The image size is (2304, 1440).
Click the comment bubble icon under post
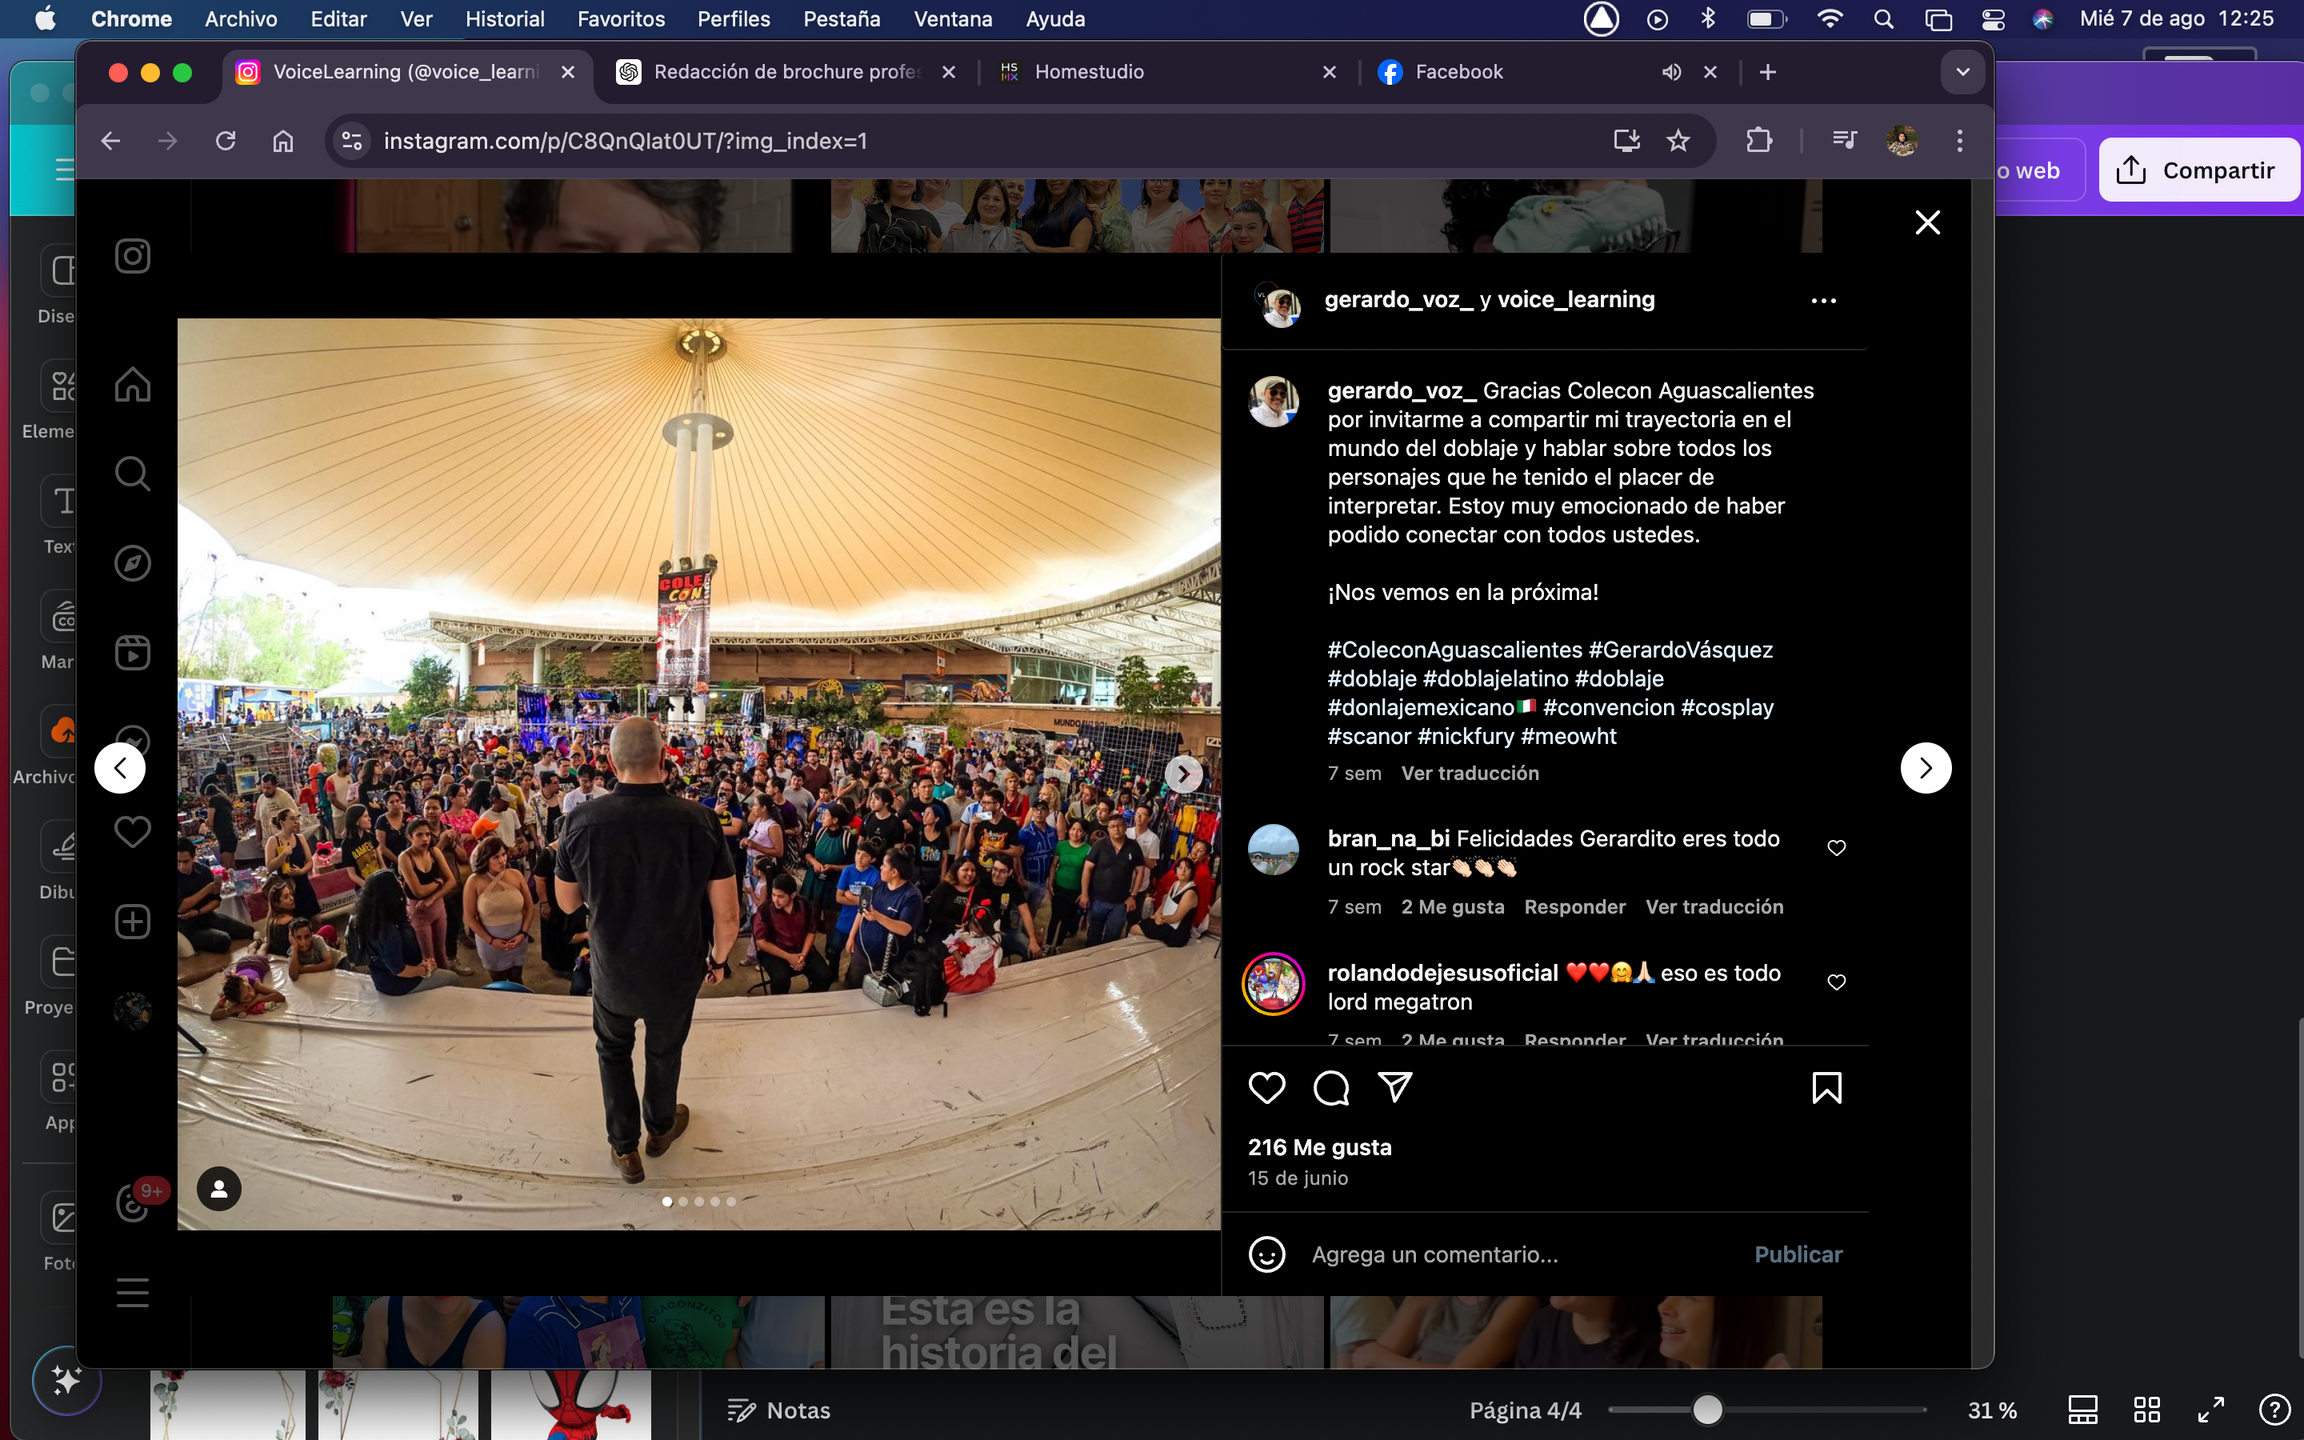tap(1331, 1088)
